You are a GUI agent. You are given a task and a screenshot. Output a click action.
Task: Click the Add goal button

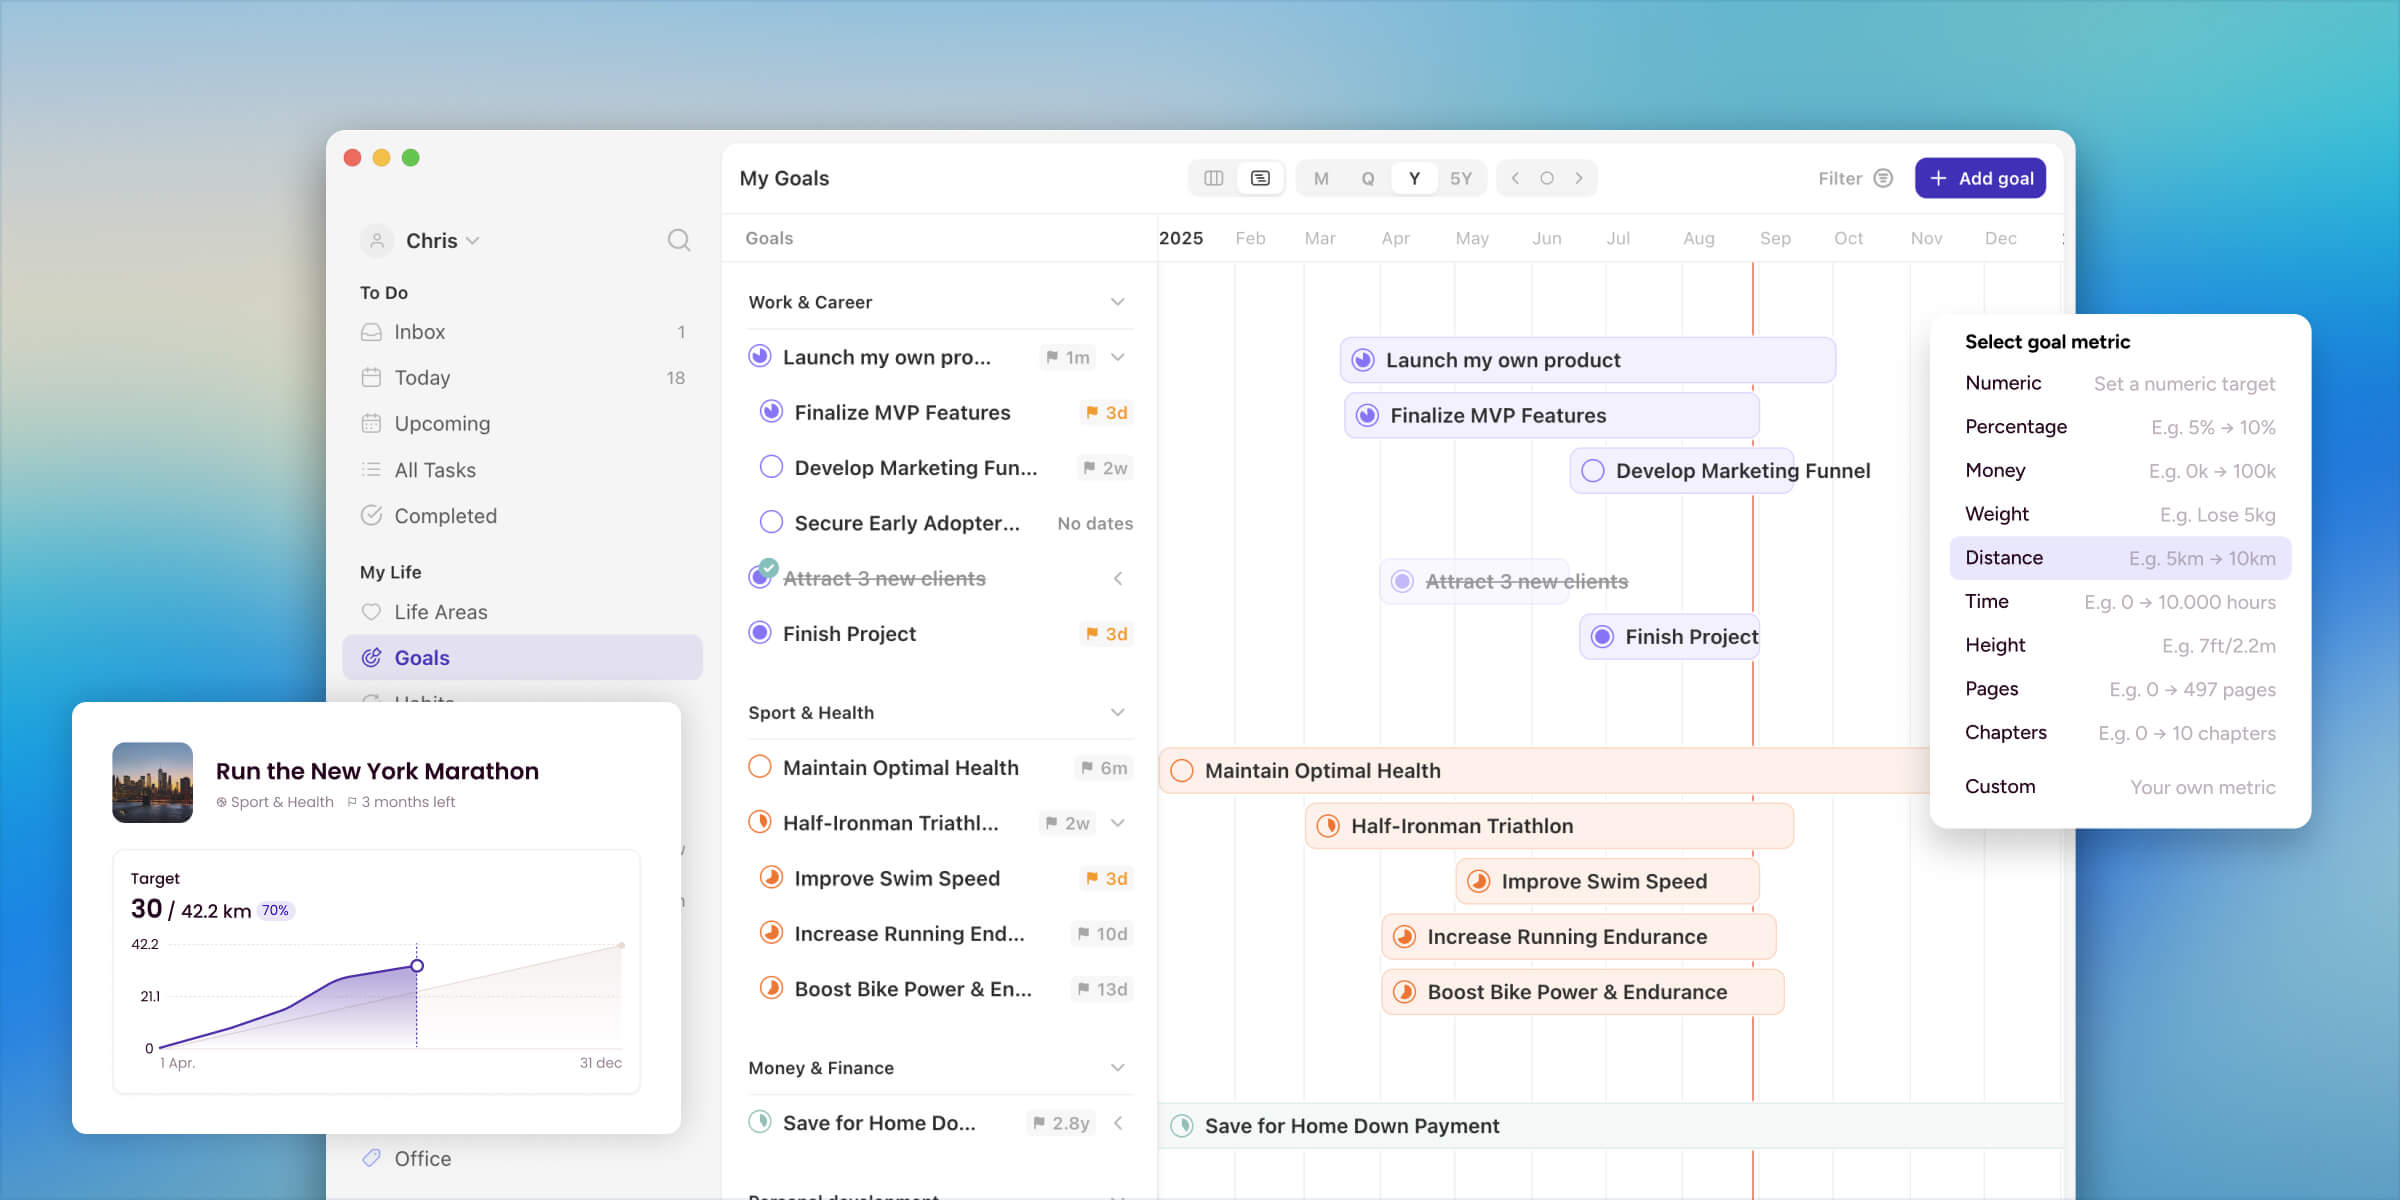click(x=1980, y=178)
